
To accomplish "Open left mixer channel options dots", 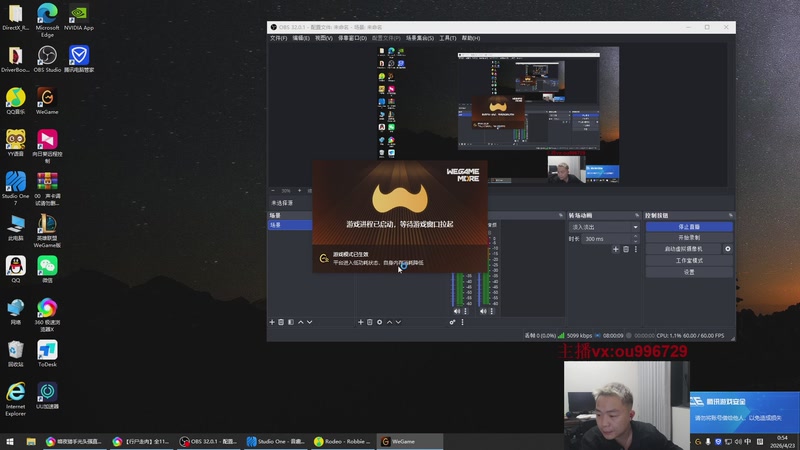I will tap(465, 311).
